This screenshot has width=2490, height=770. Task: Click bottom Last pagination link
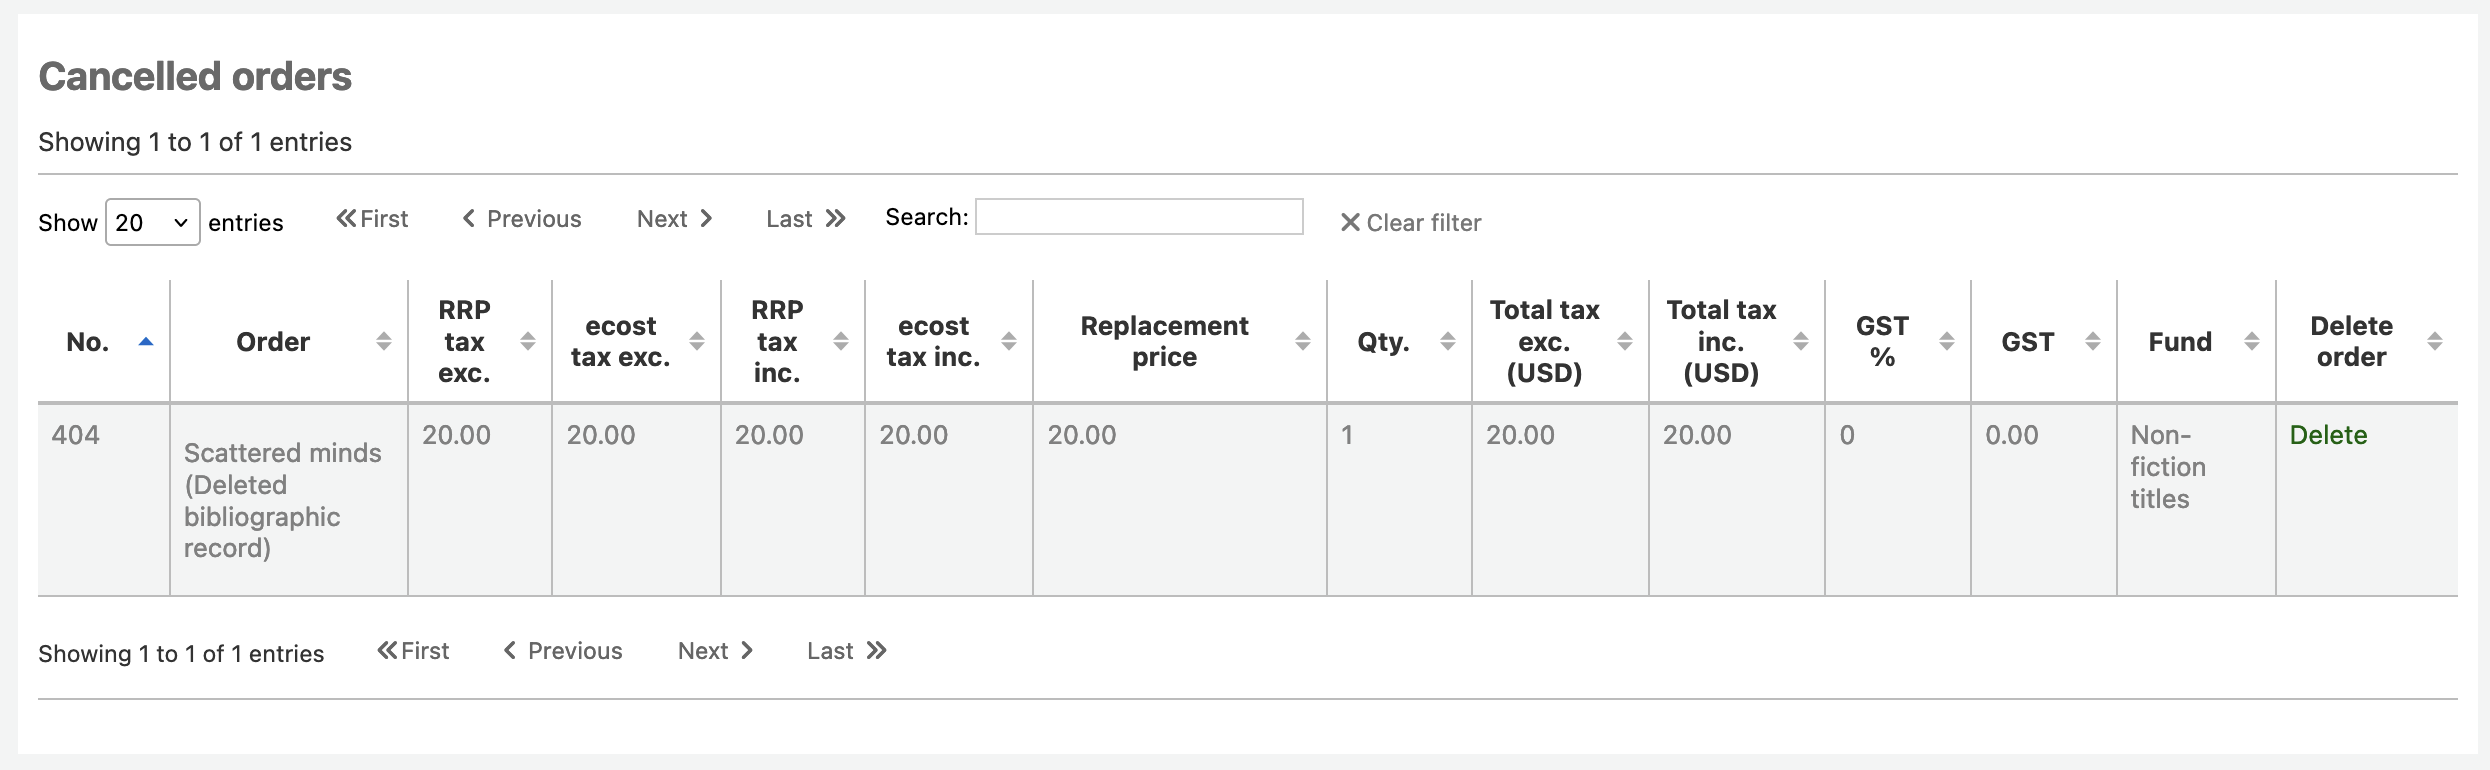point(847,651)
